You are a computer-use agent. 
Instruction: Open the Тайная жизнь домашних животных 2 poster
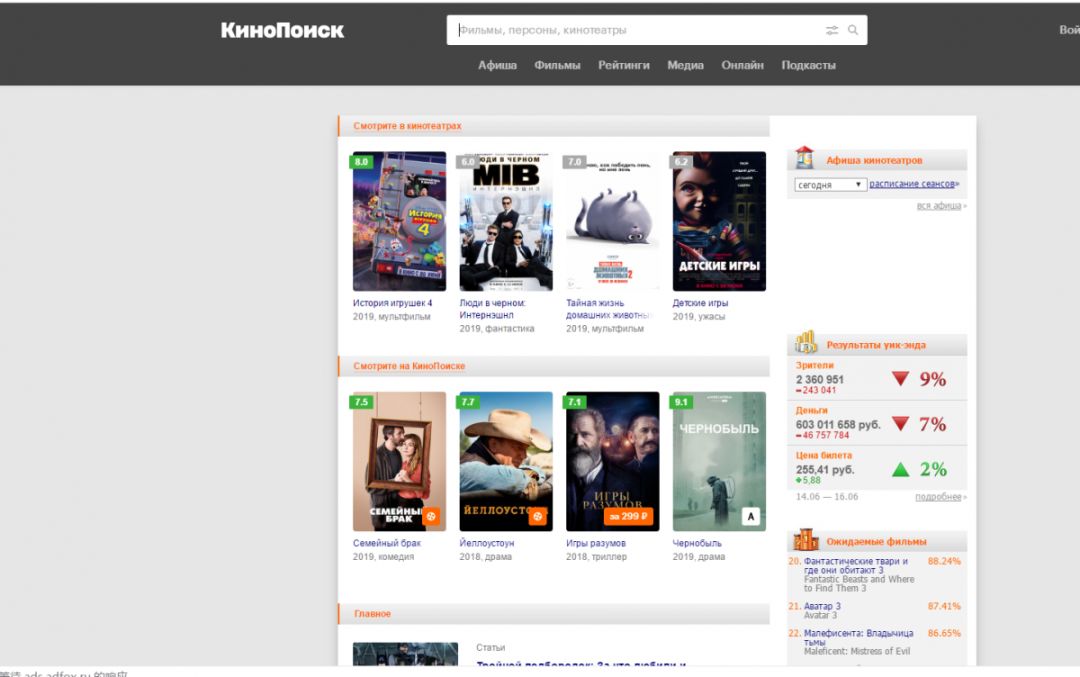(612, 222)
